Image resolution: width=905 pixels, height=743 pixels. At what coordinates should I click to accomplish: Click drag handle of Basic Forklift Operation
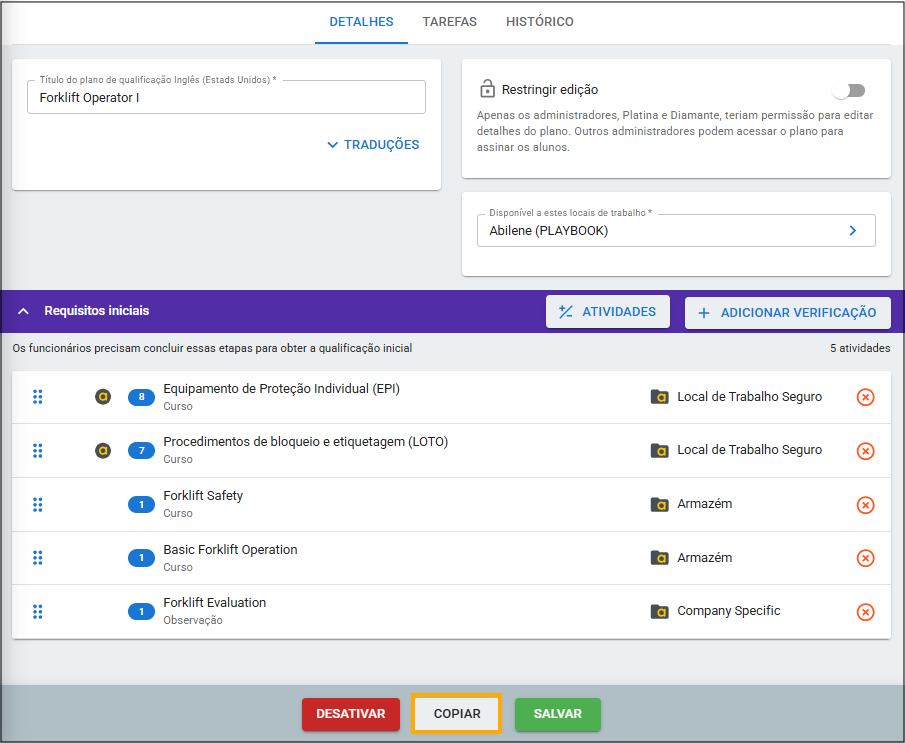click(x=38, y=558)
